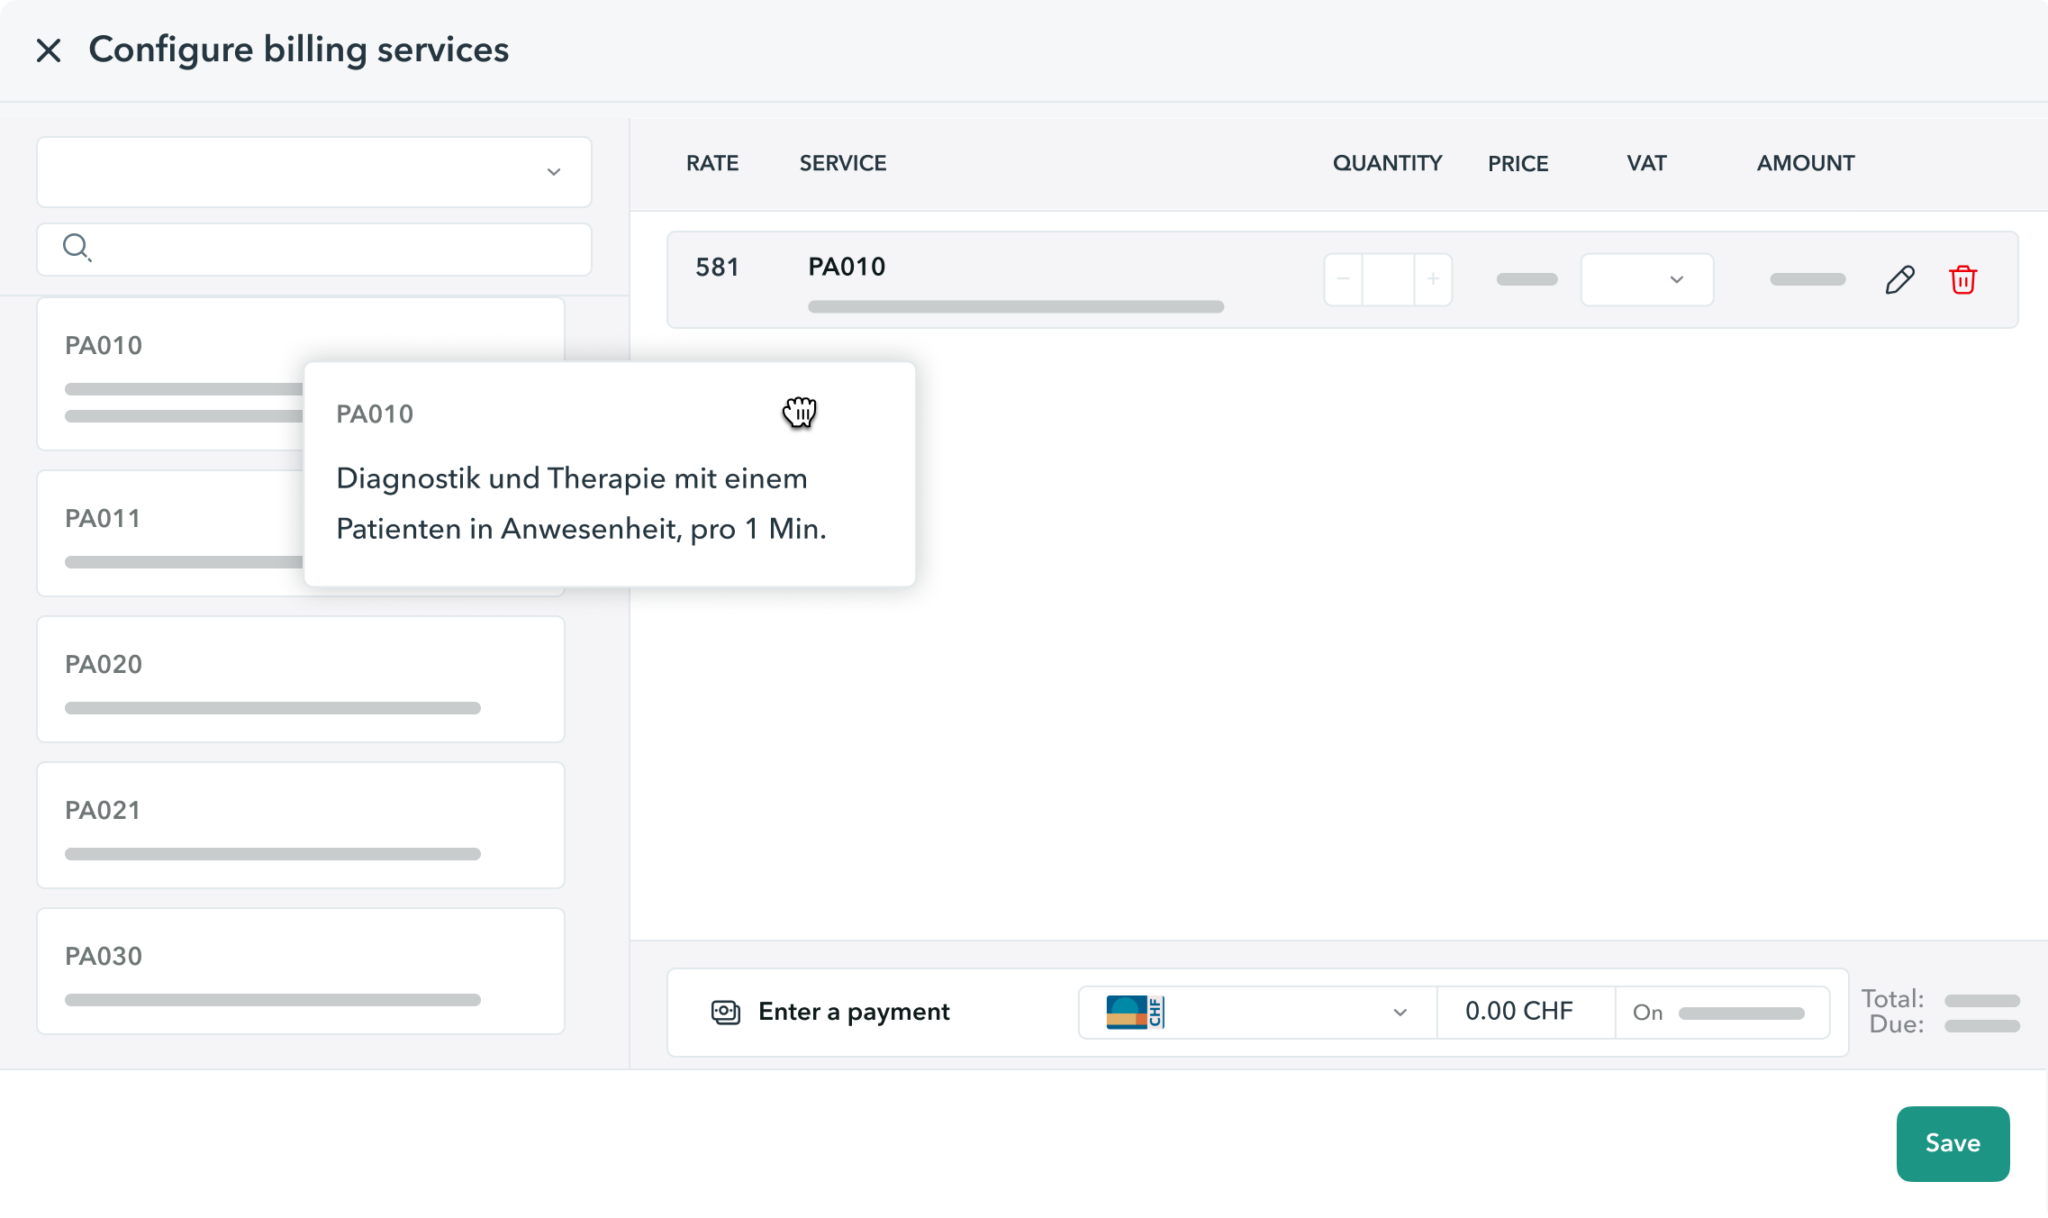The image size is (2048, 1218).
Task: Increase quantity with plus button
Action: click(x=1432, y=280)
